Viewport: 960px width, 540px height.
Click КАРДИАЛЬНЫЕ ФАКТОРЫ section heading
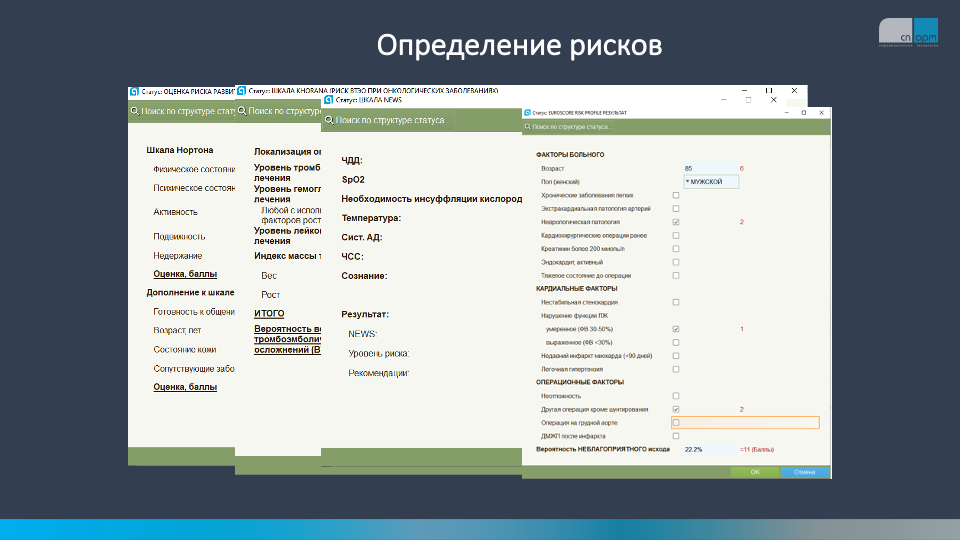point(577,288)
